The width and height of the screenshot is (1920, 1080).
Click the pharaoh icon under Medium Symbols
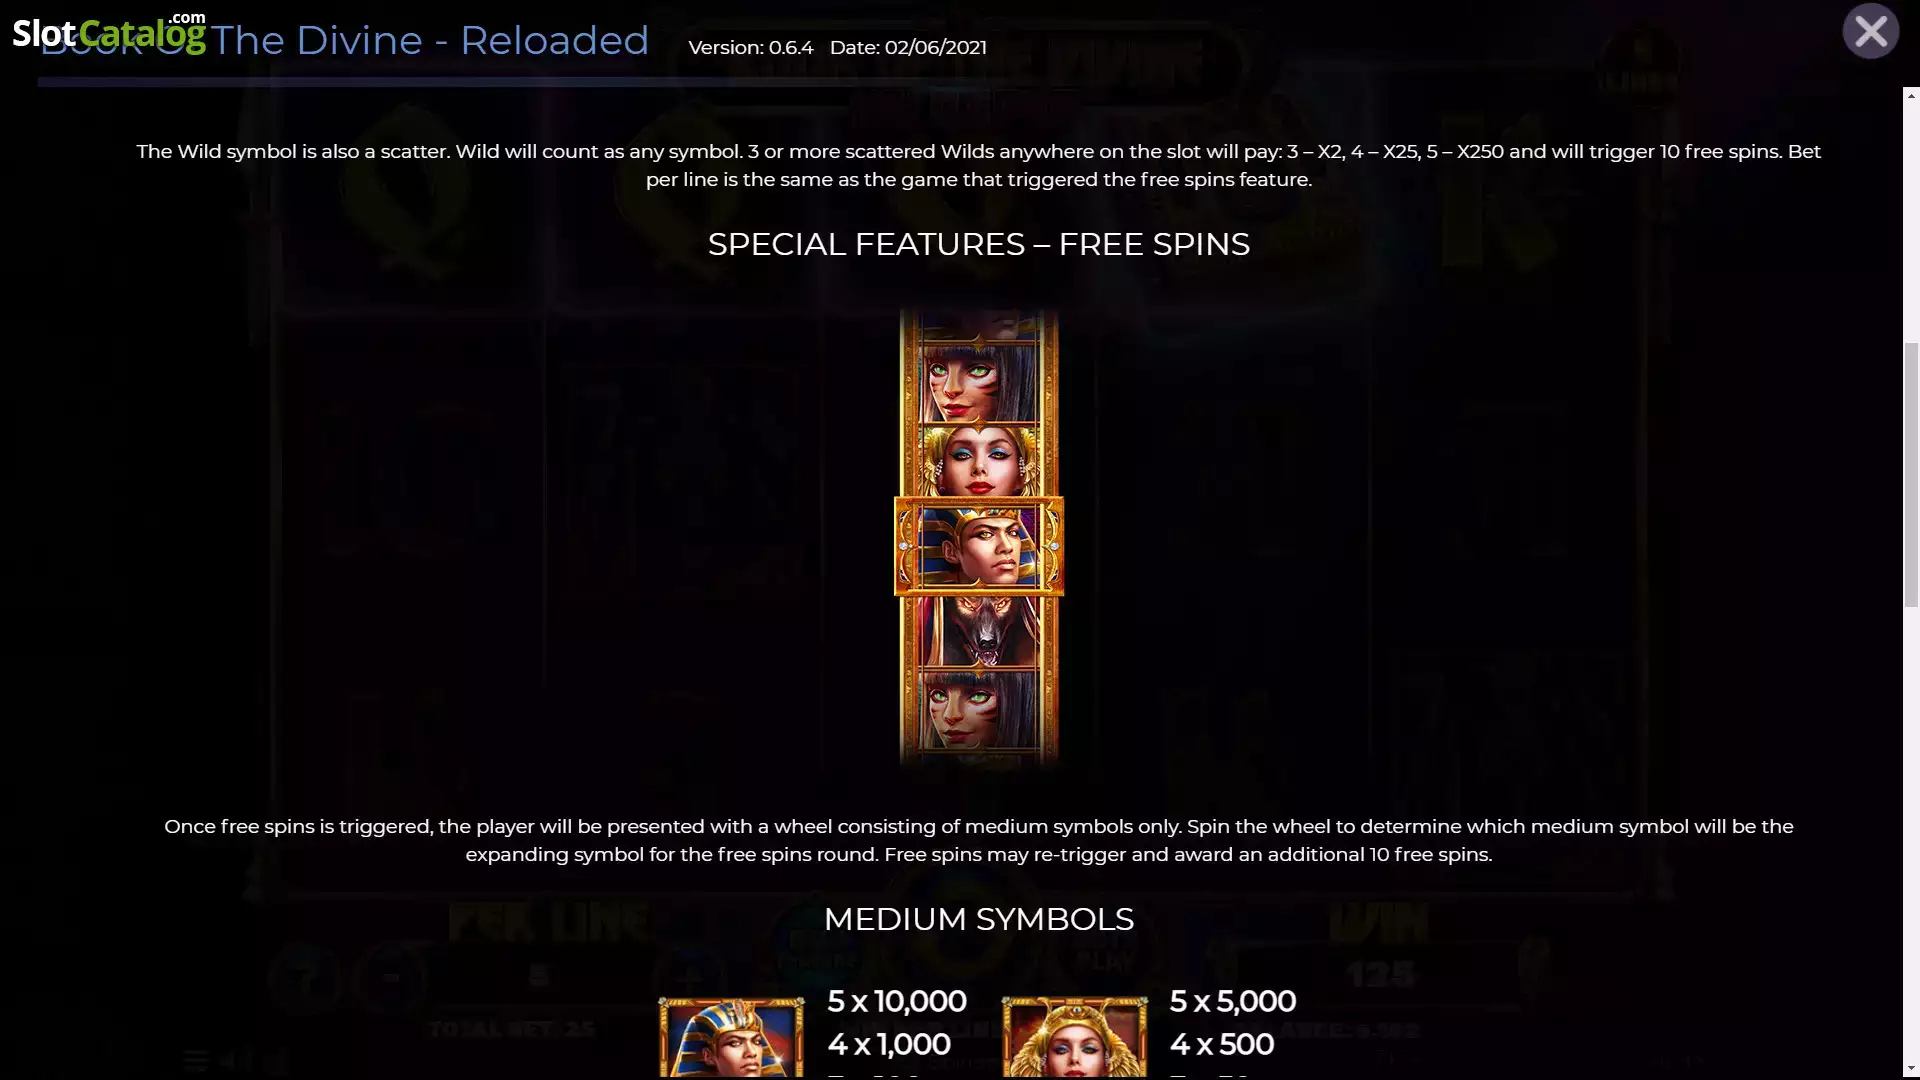click(731, 1037)
